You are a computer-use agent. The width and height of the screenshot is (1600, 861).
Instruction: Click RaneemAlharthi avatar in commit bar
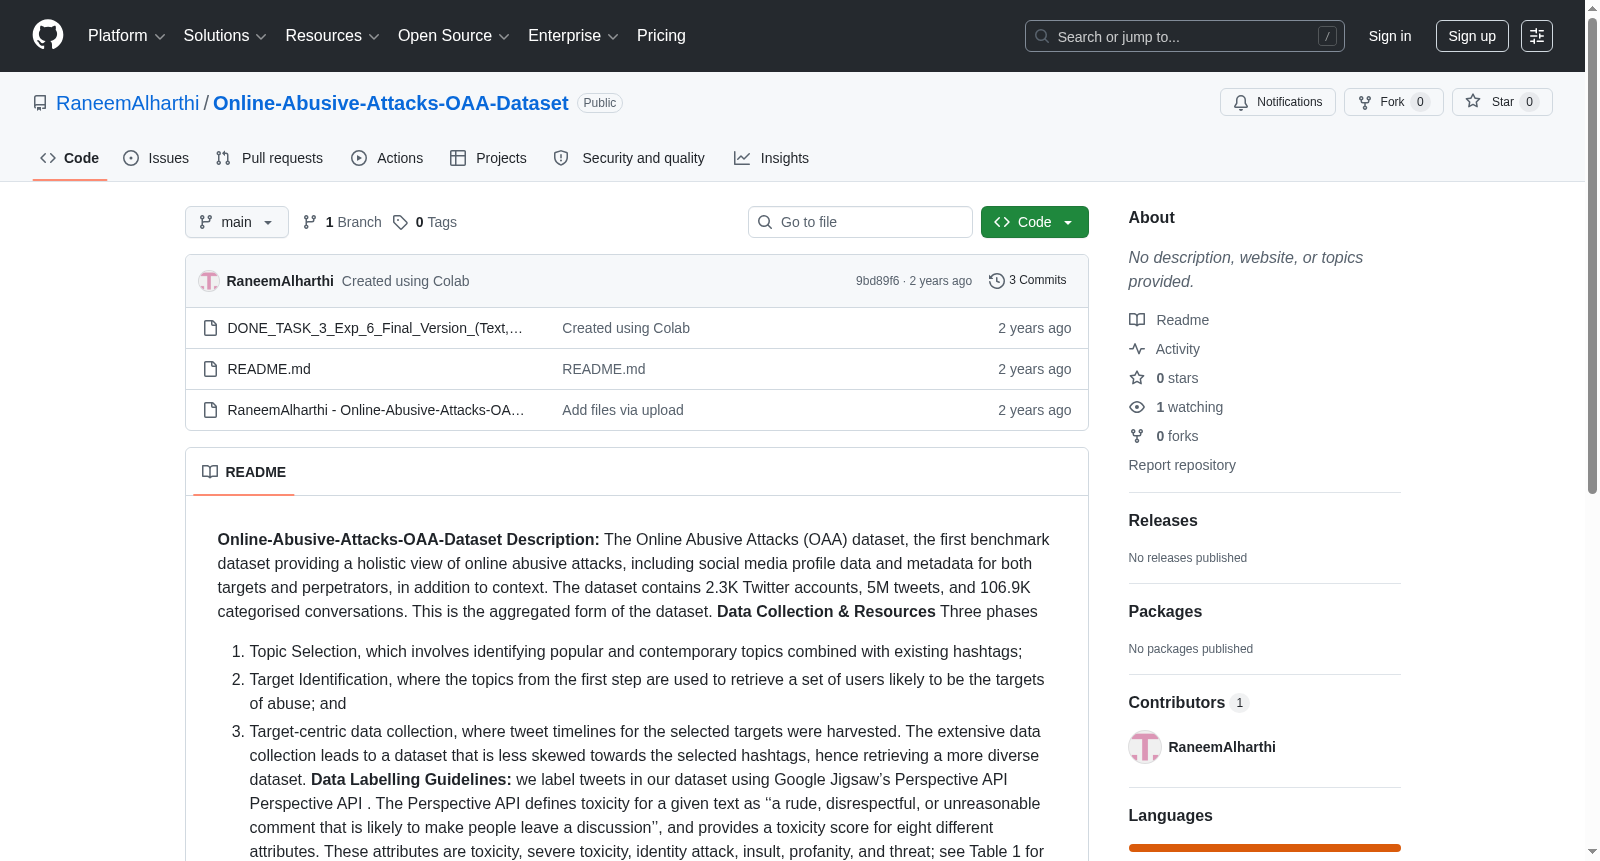pyautogui.click(x=209, y=281)
